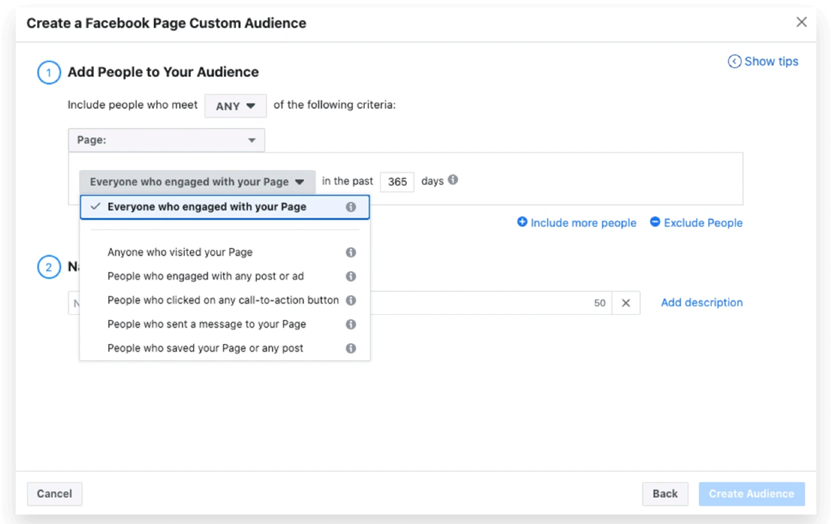Click the 365 days input field
The height and width of the screenshot is (524, 831).
(x=397, y=182)
